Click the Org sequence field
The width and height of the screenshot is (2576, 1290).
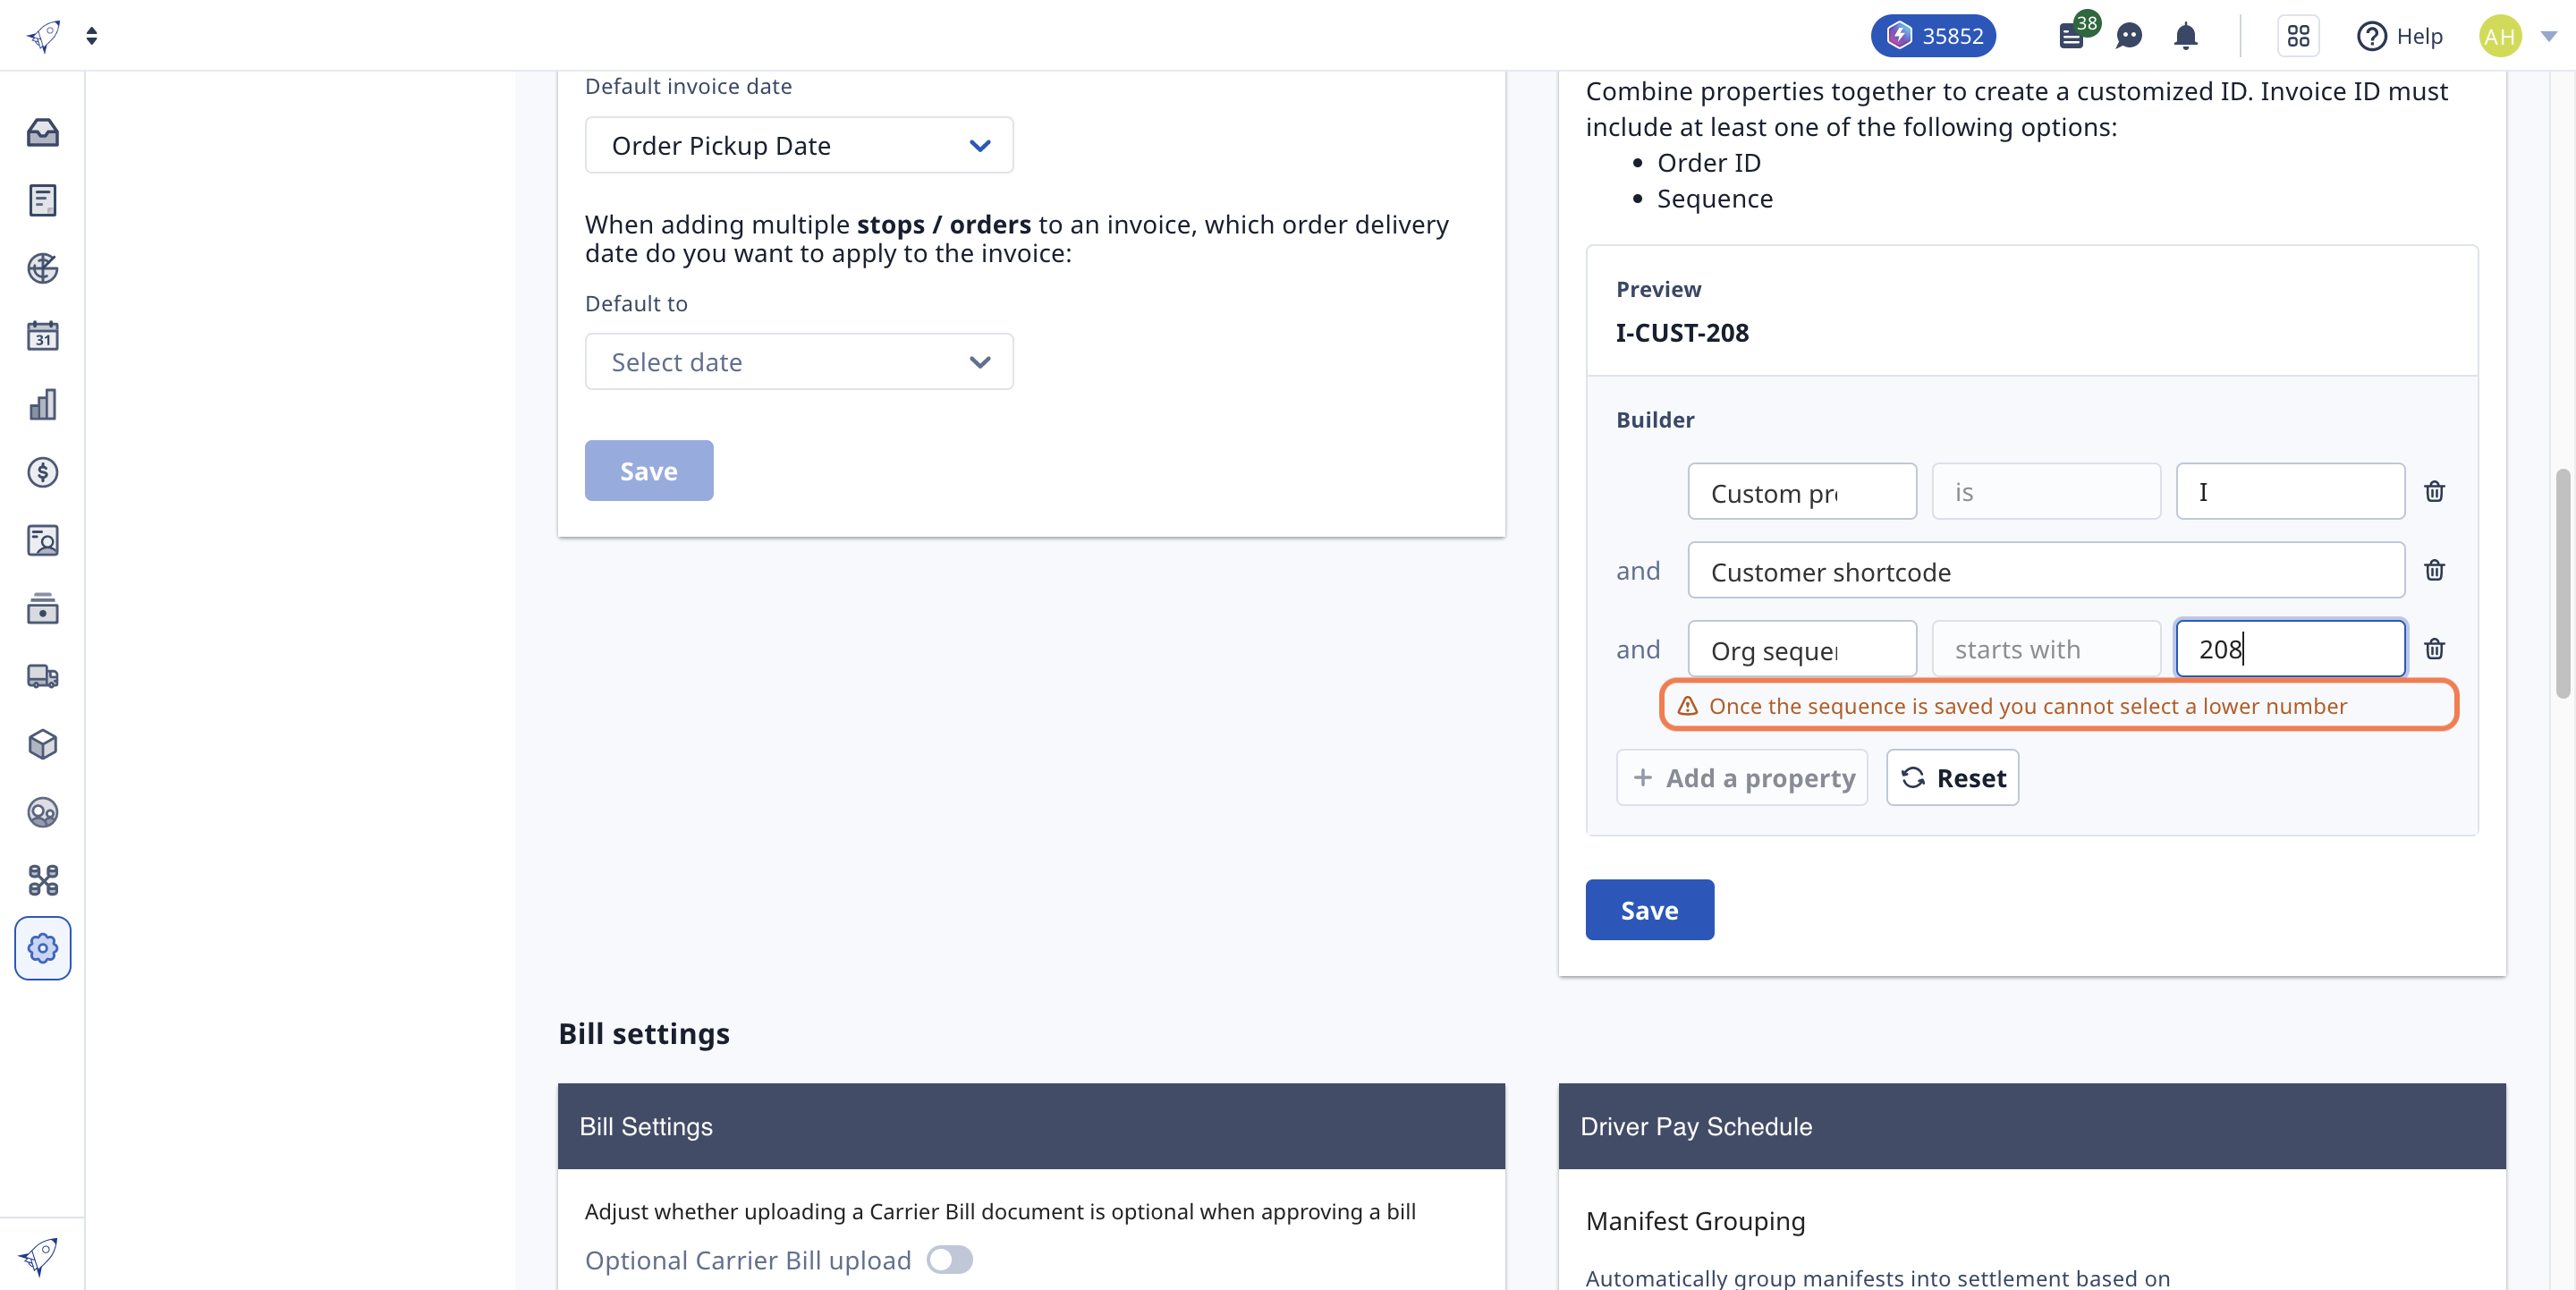click(1802, 650)
